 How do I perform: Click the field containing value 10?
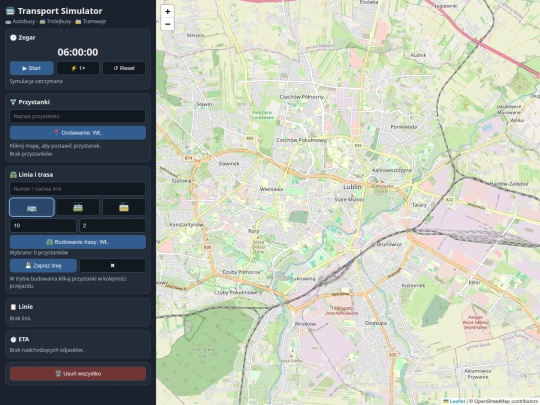click(43, 226)
